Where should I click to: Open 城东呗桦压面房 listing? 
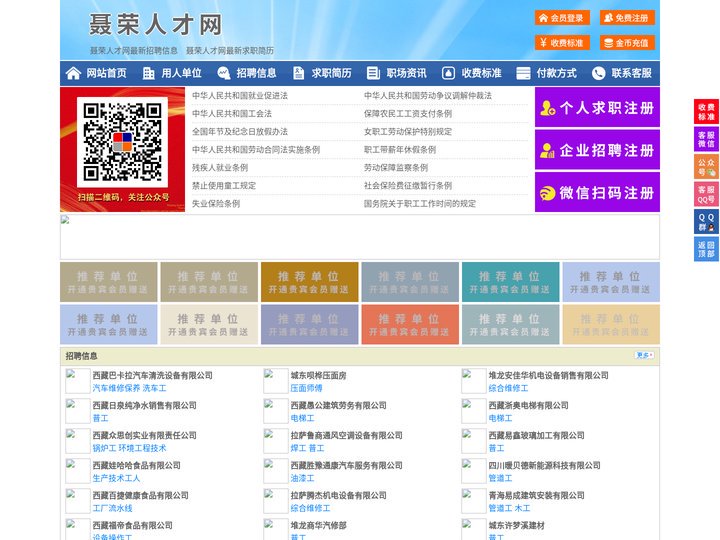(x=319, y=375)
